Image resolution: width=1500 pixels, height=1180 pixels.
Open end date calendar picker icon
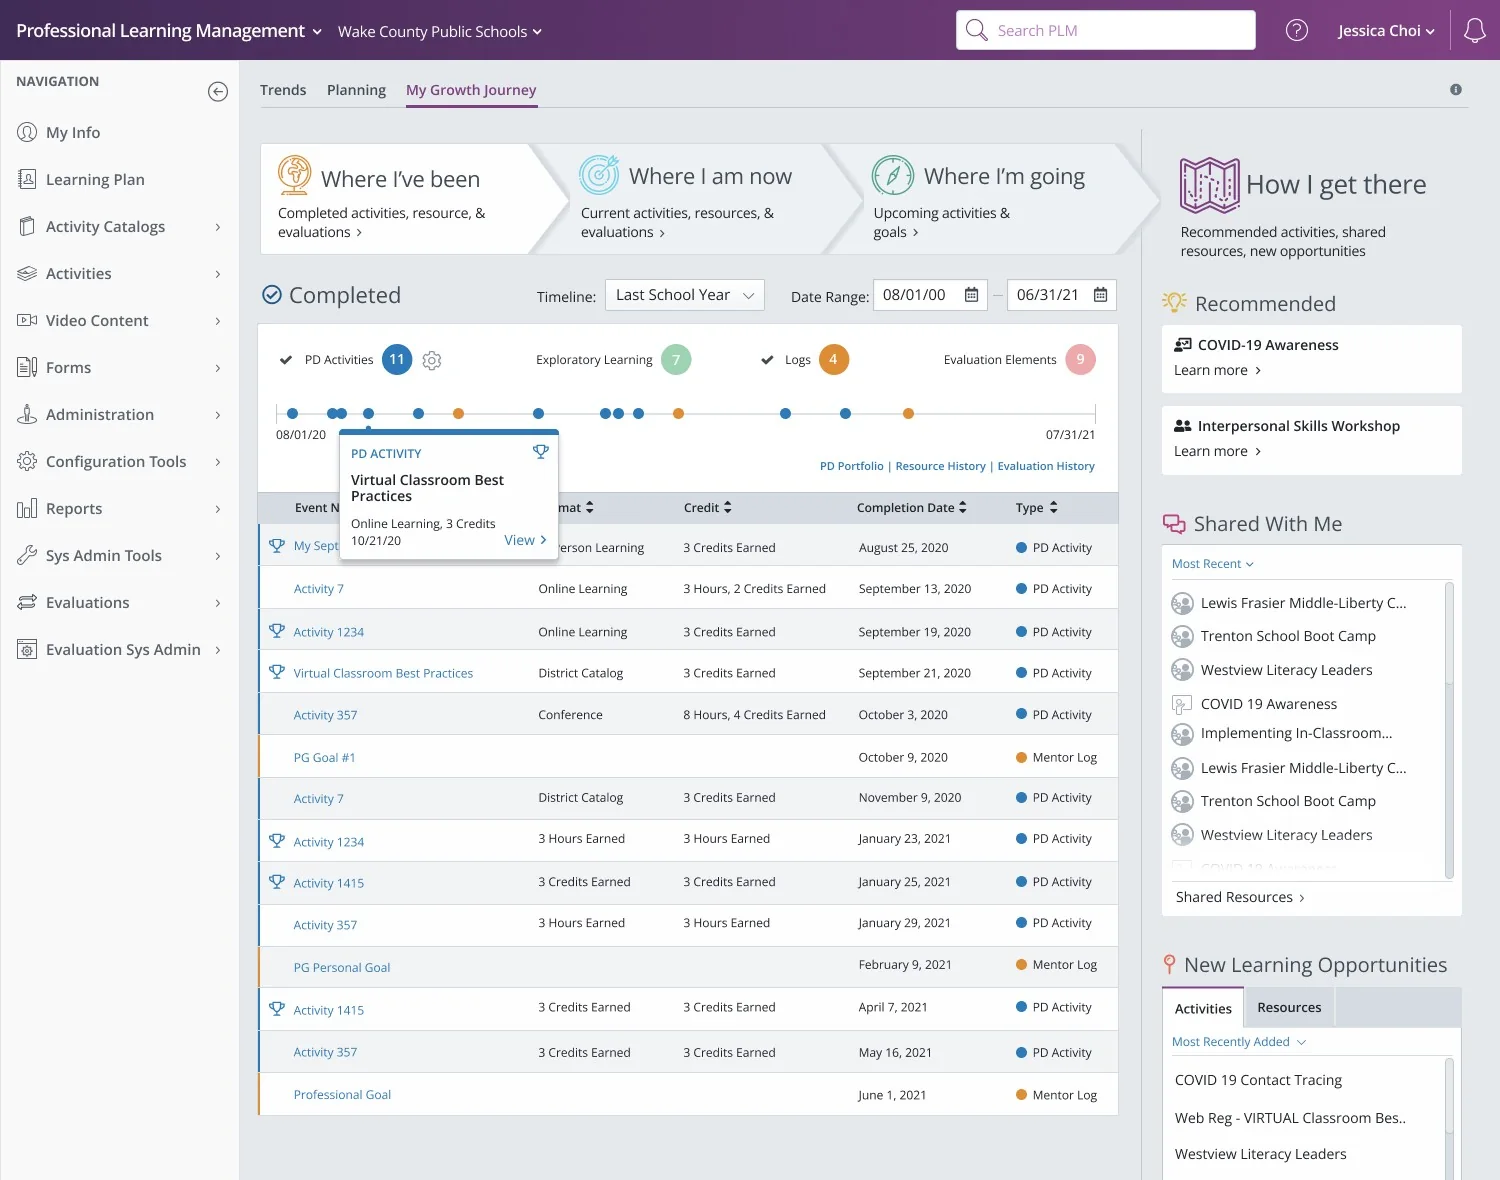point(1100,295)
